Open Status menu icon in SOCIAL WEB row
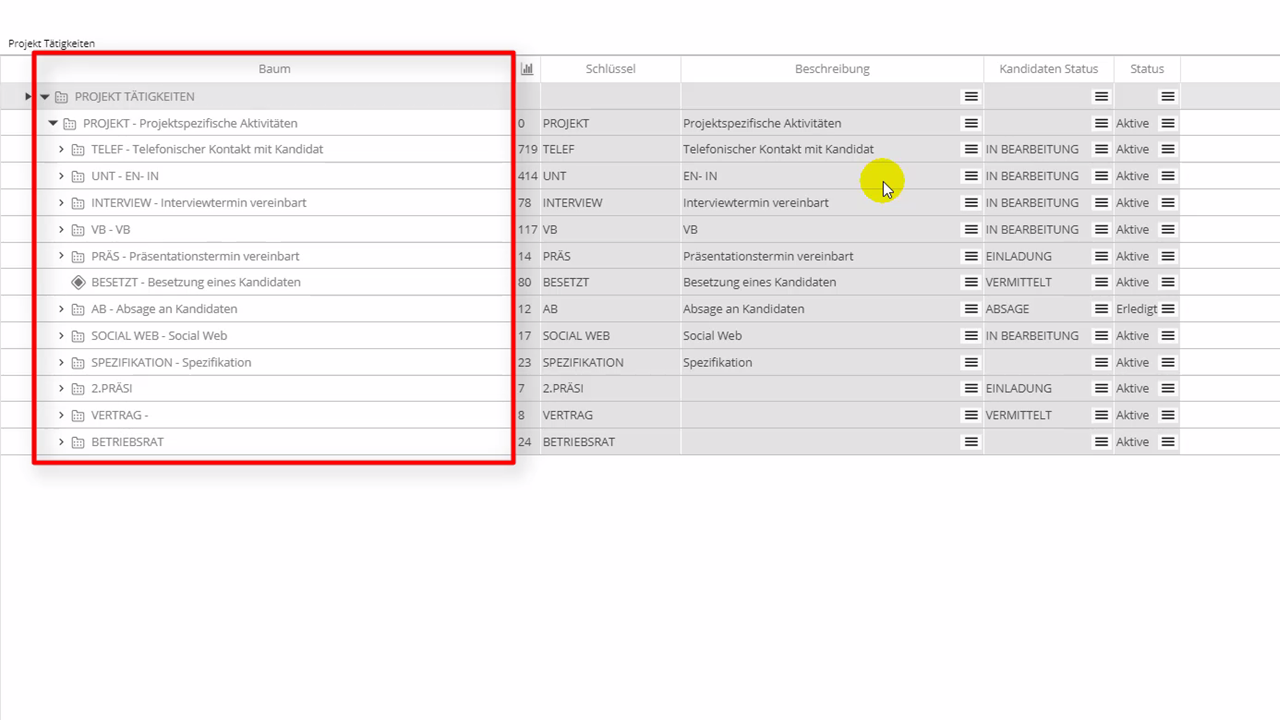The height and width of the screenshot is (720, 1280). (x=1168, y=335)
